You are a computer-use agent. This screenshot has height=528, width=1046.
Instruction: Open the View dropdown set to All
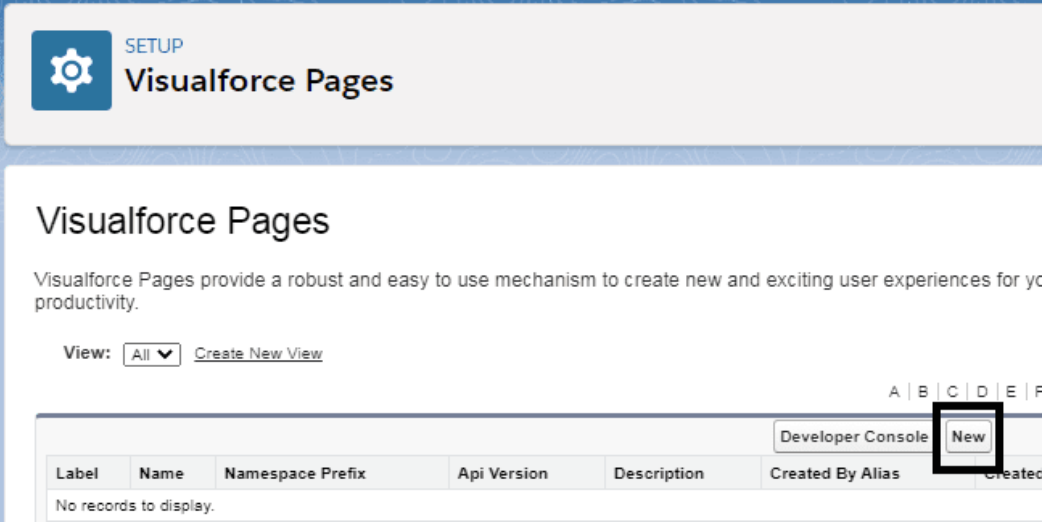tap(152, 354)
